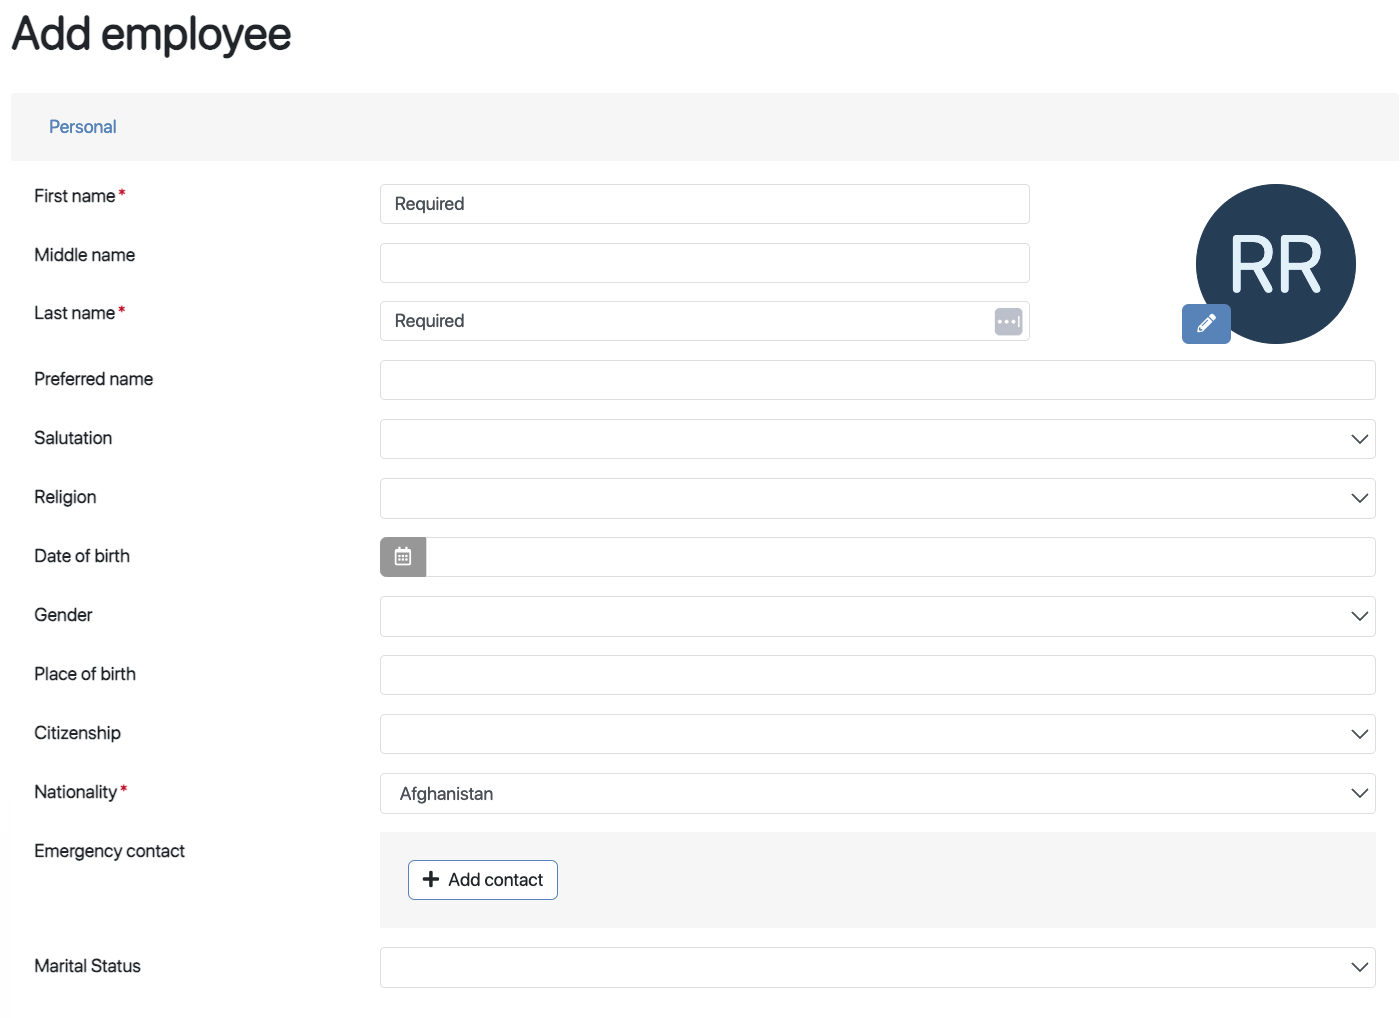Screen dimensions: 1400x1018
Task: Open the Religion dropdown list
Action: click(877, 498)
